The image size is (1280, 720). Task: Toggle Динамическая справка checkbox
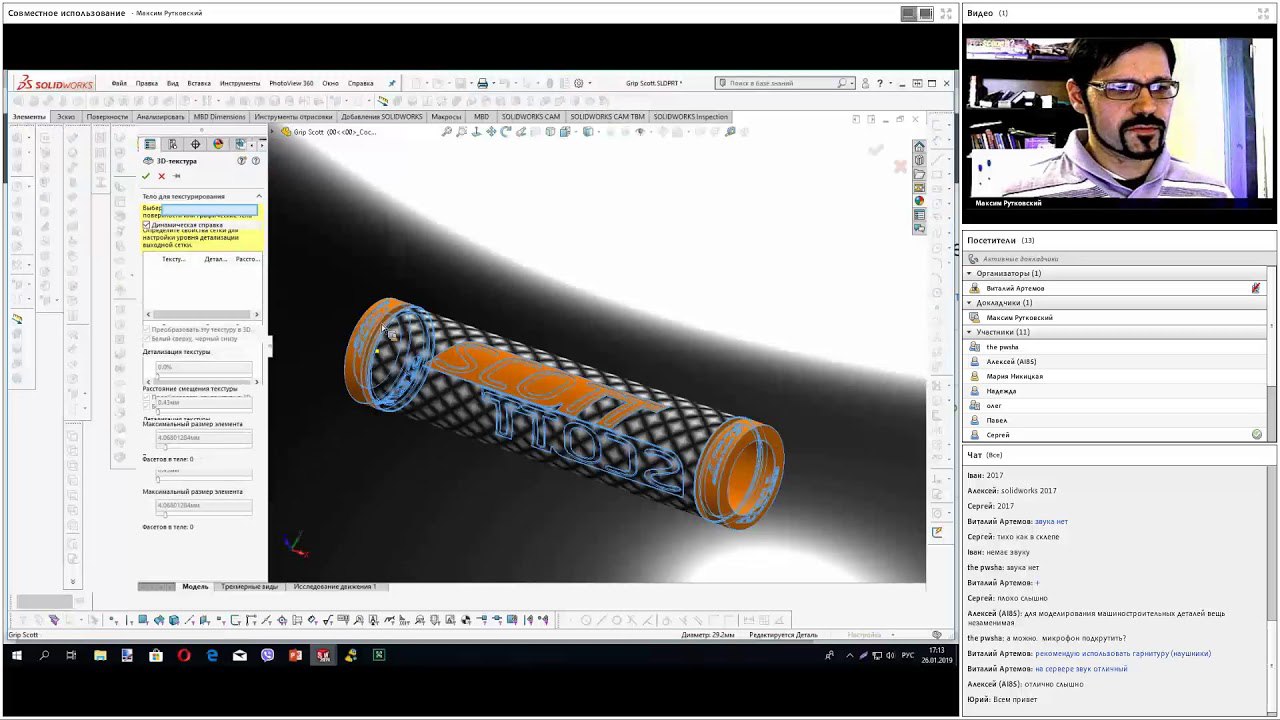point(146,225)
